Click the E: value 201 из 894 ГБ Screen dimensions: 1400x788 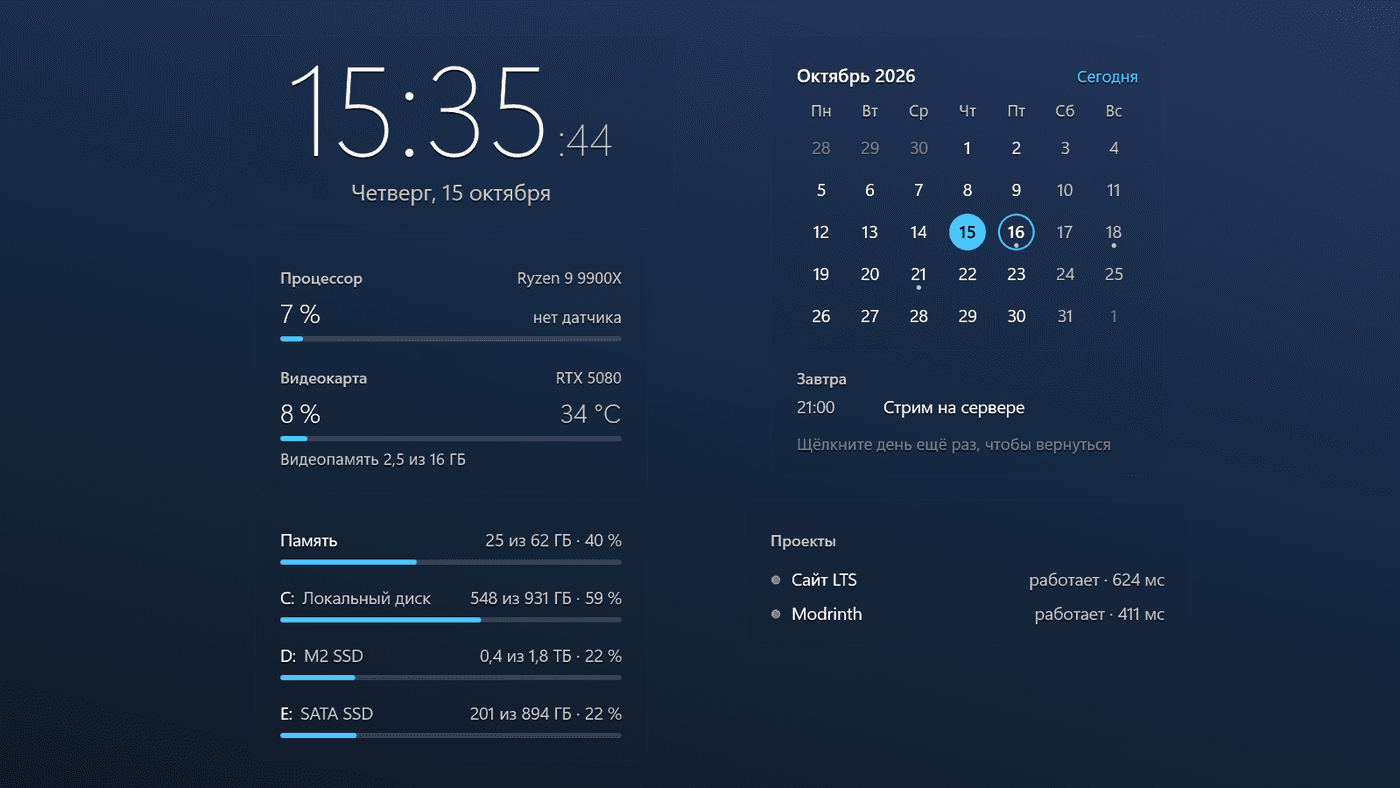521,715
